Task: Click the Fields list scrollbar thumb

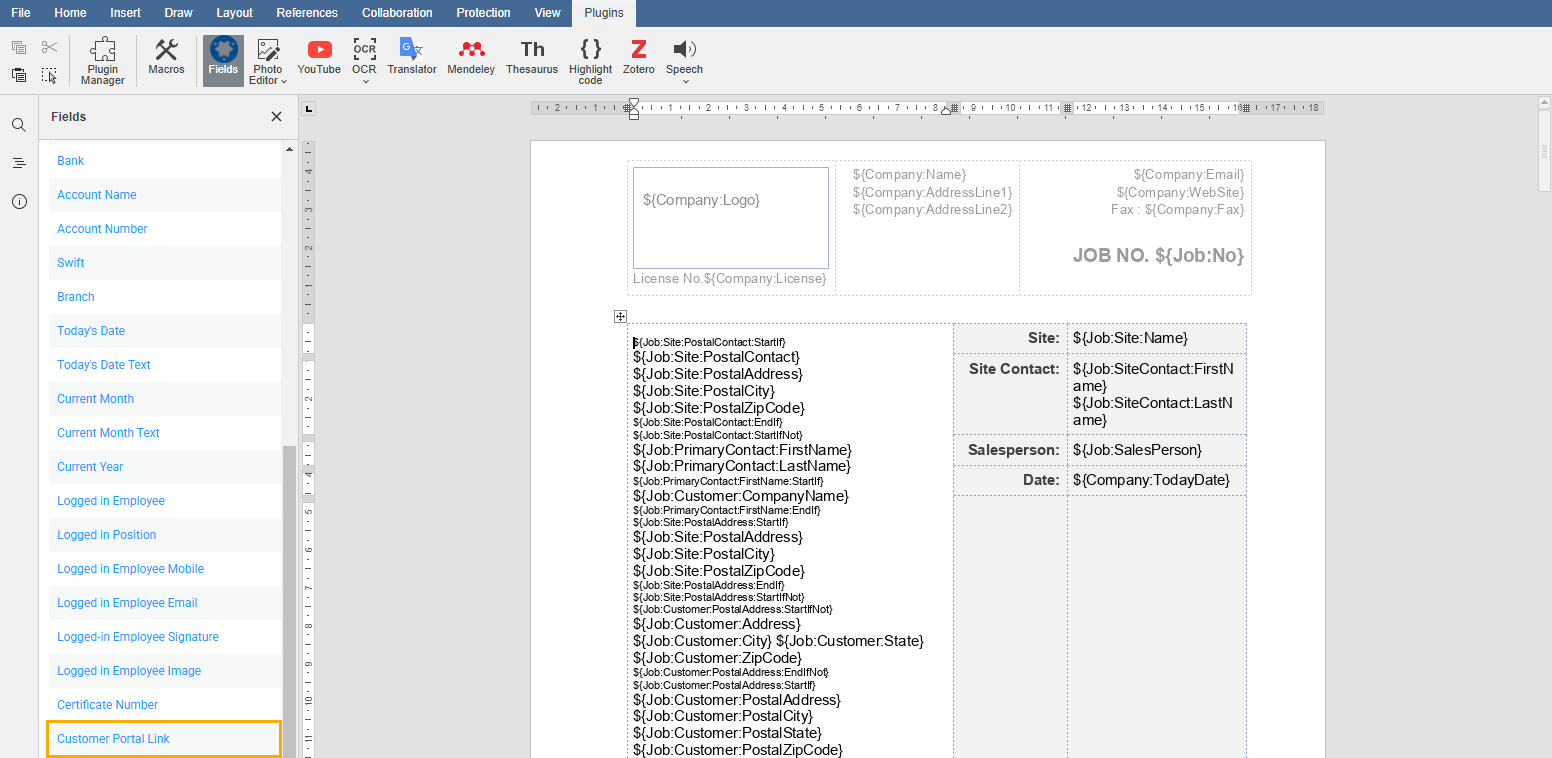Action: 289,600
